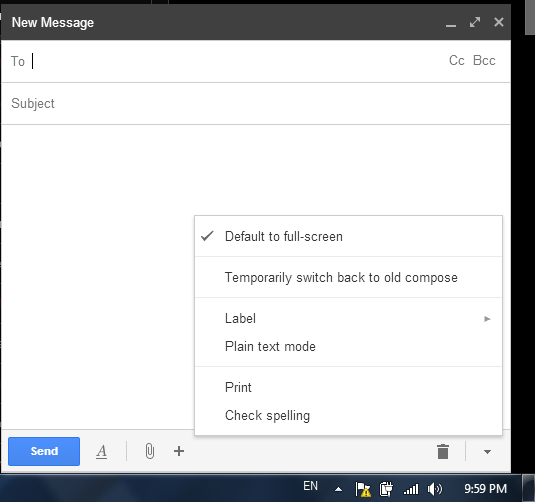The width and height of the screenshot is (535, 502).
Task: Click into the Subject field
Action: tap(256, 103)
